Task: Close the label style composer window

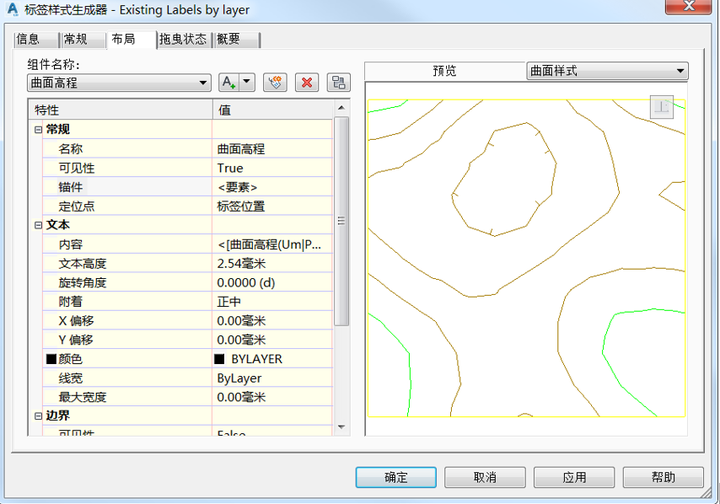Action: pyautogui.click(x=689, y=7)
